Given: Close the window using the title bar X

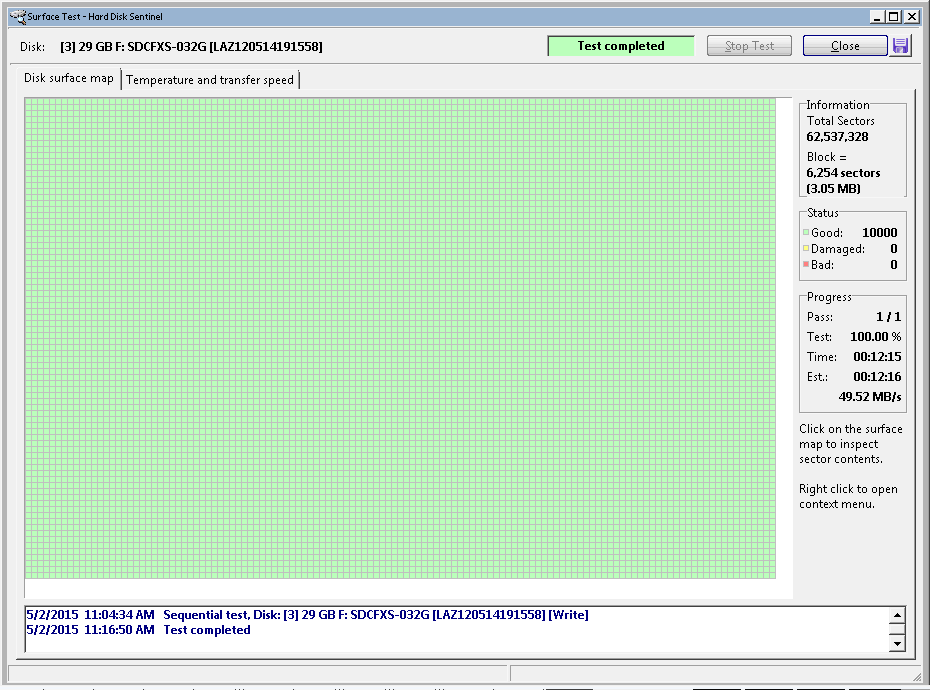Looking at the screenshot, I should (x=913, y=16).
